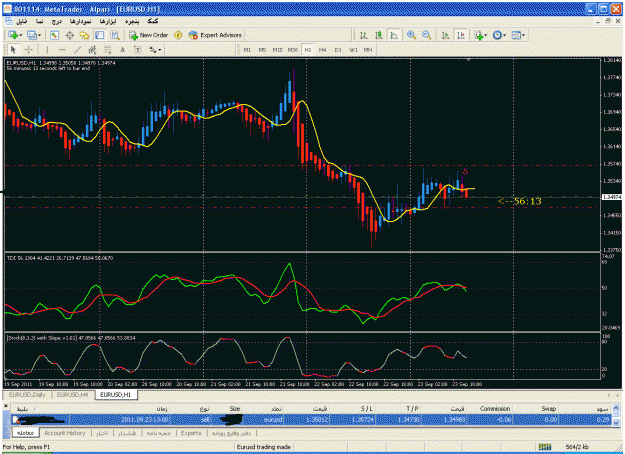The width and height of the screenshot is (625, 454).
Task: Open the templates dropdown
Action: click(x=518, y=35)
